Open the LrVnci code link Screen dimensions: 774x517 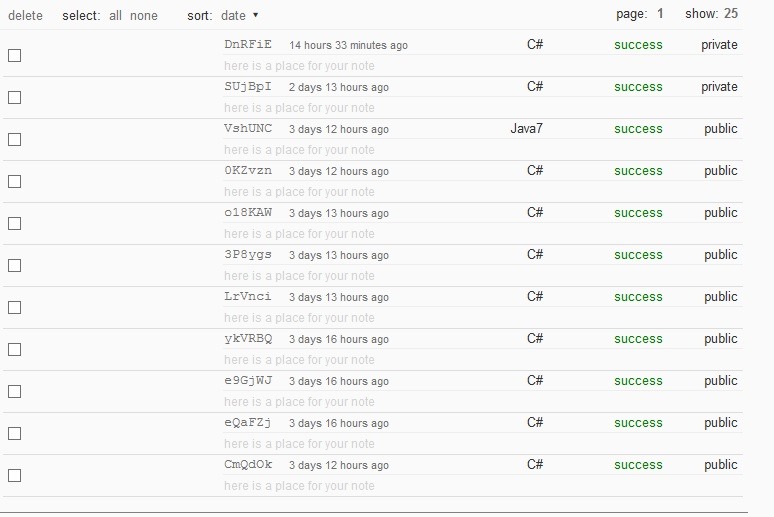click(x=248, y=296)
